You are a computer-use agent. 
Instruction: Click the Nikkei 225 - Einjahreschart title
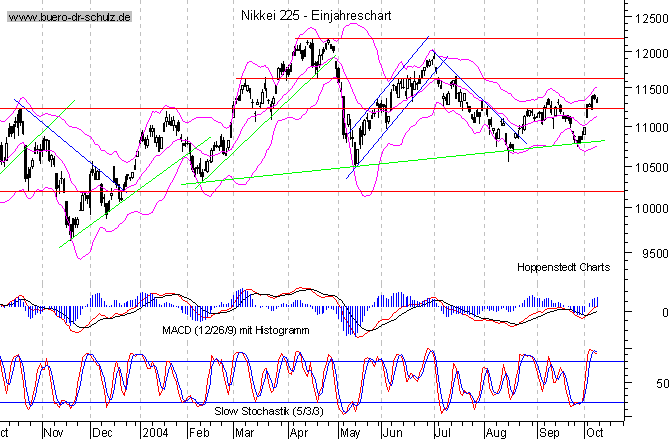317,17
